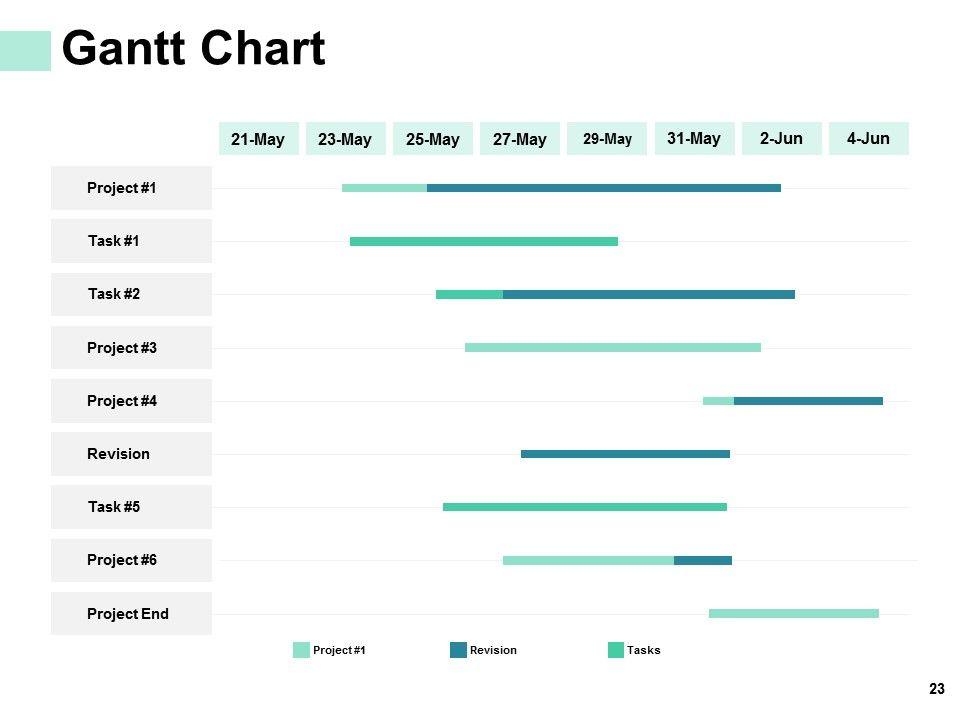Screen dimensions: 960x720
Task: Click the Tasks legend color swatch
Action: (x=616, y=650)
